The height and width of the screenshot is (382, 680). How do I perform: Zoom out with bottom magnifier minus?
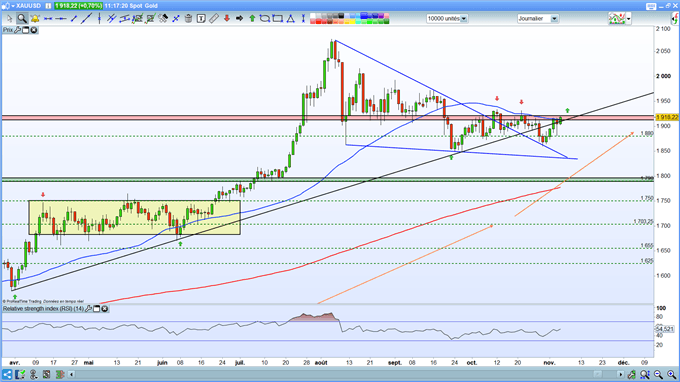pyautogui.click(x=658, y=374)
